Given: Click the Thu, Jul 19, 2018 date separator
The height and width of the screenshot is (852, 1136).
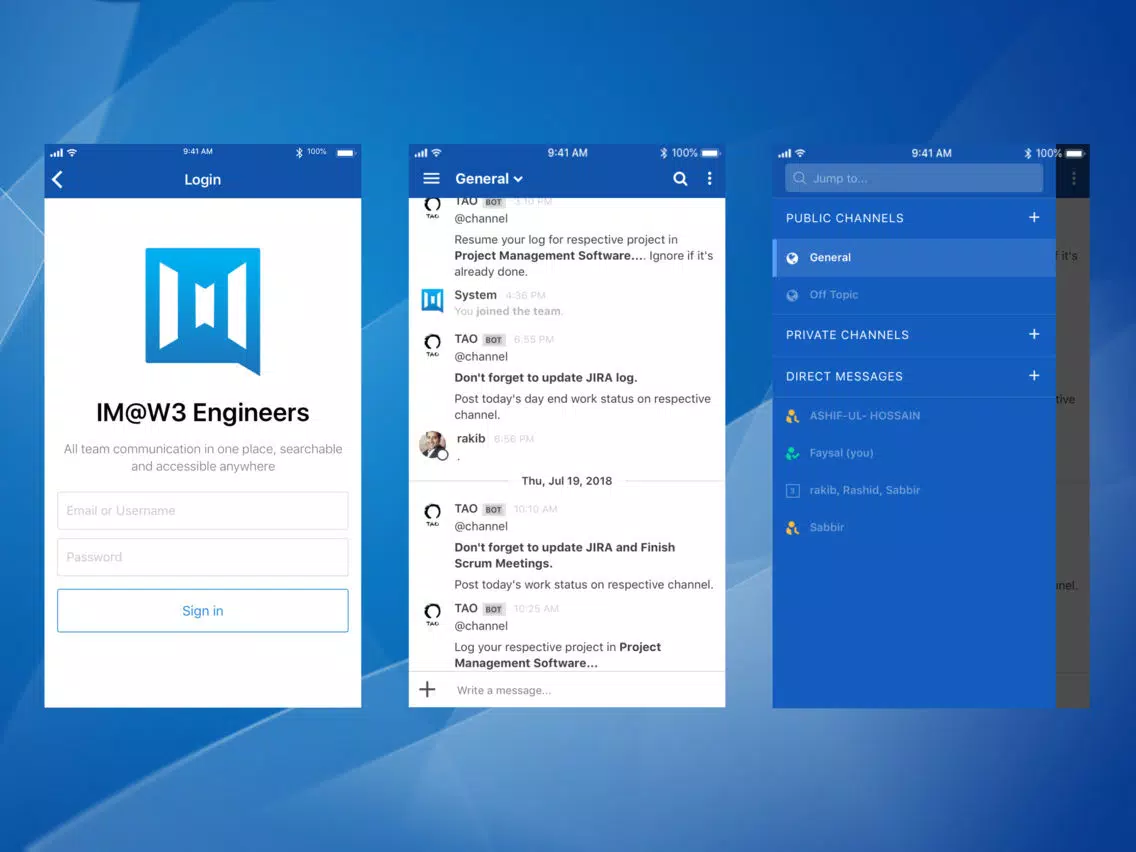Looking at the screenshot, I should (x=567, y=480).
